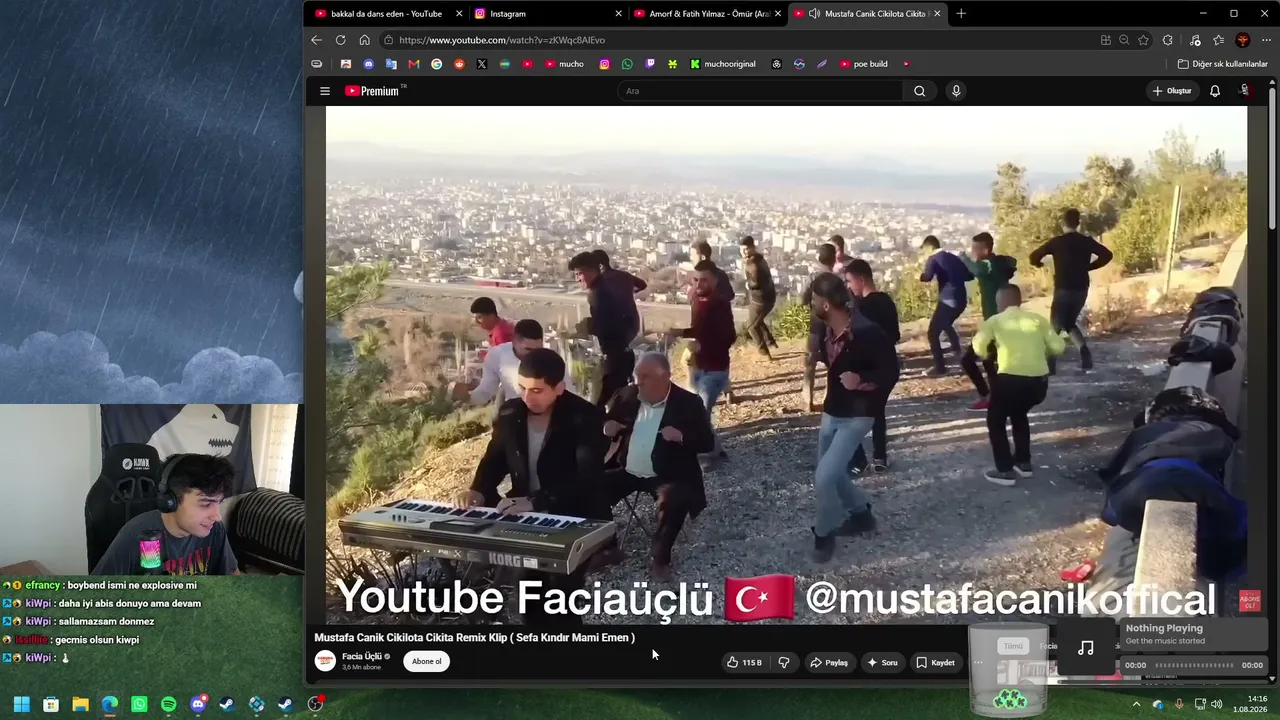This screenshot has height=720, width=1280.
Task: Open the Instagram bookmark in the bookmarks bar
Action: click(x=604, y=64)
